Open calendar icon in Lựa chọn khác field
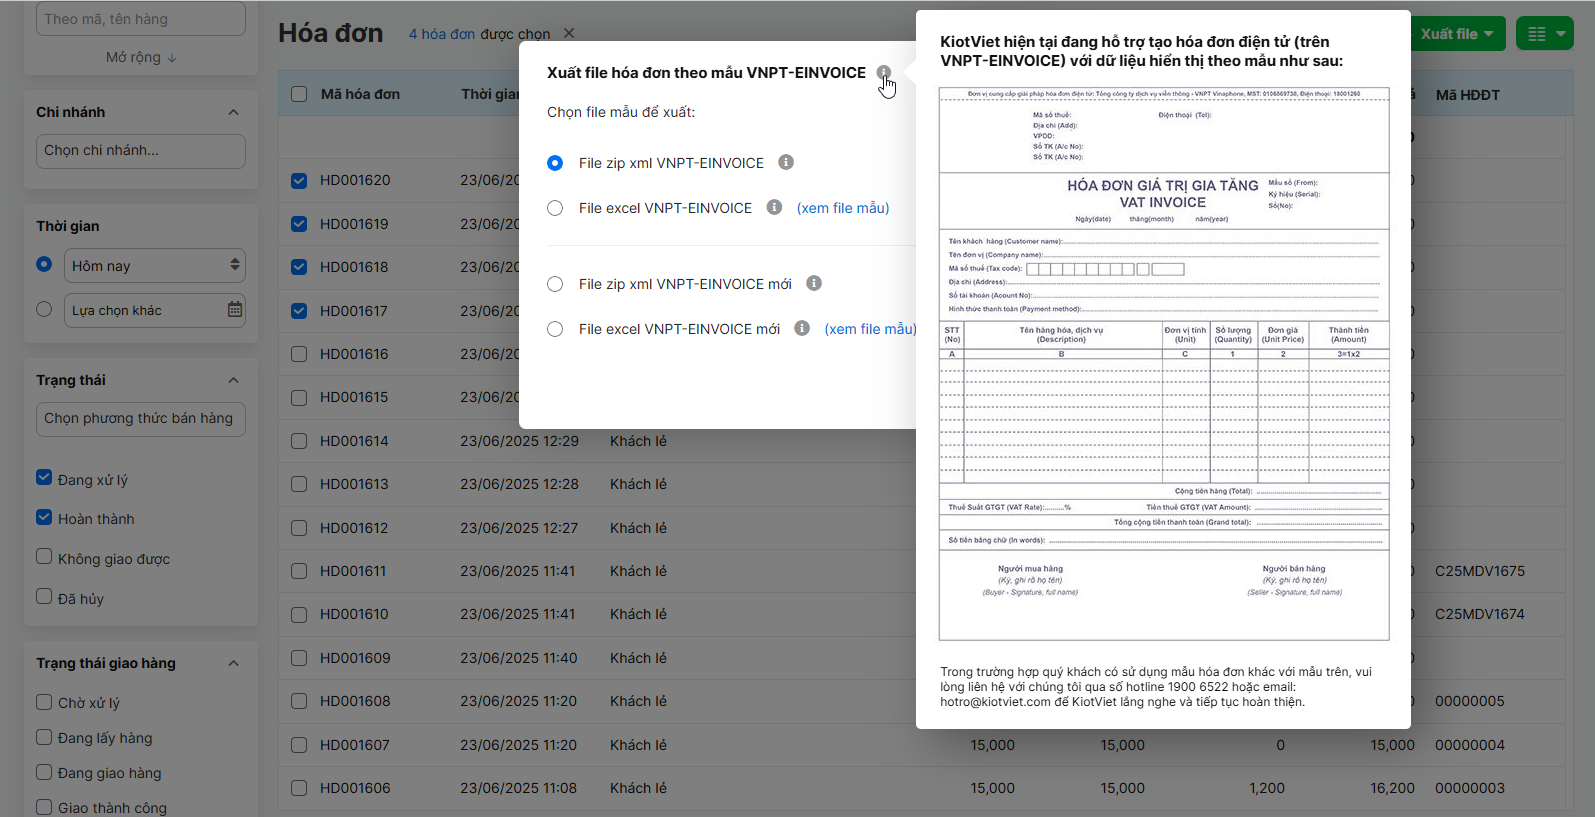This screenshot has width=1595, height=817. [235, 310]
